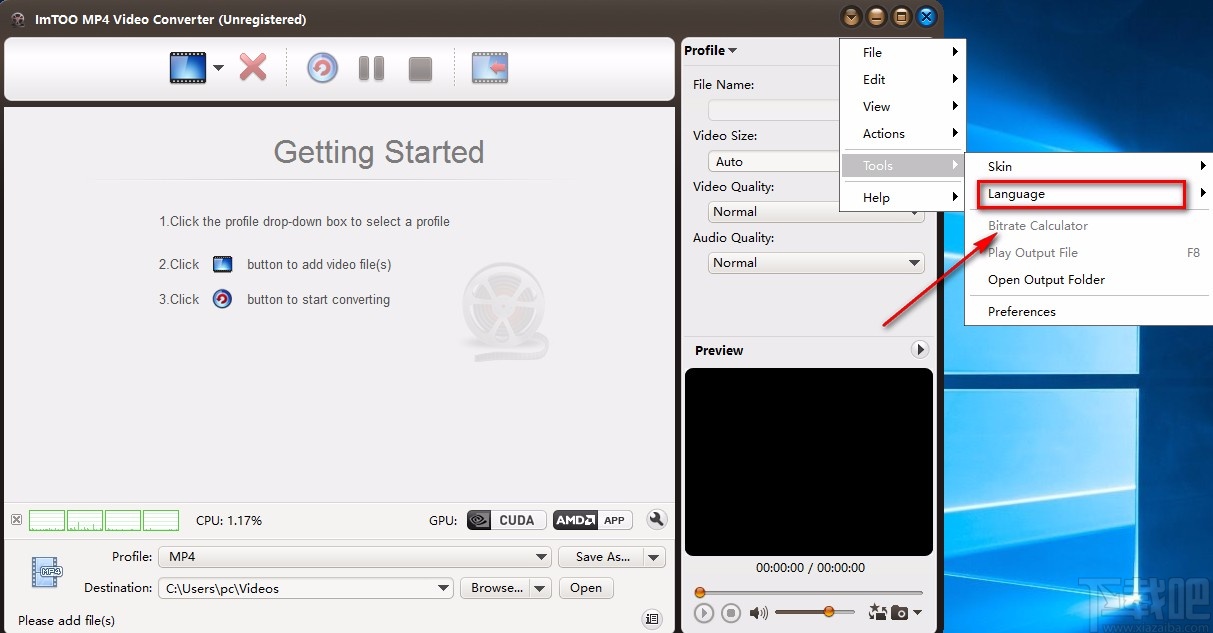Click the wrench settings icon near GPU options

click(657, 519)
